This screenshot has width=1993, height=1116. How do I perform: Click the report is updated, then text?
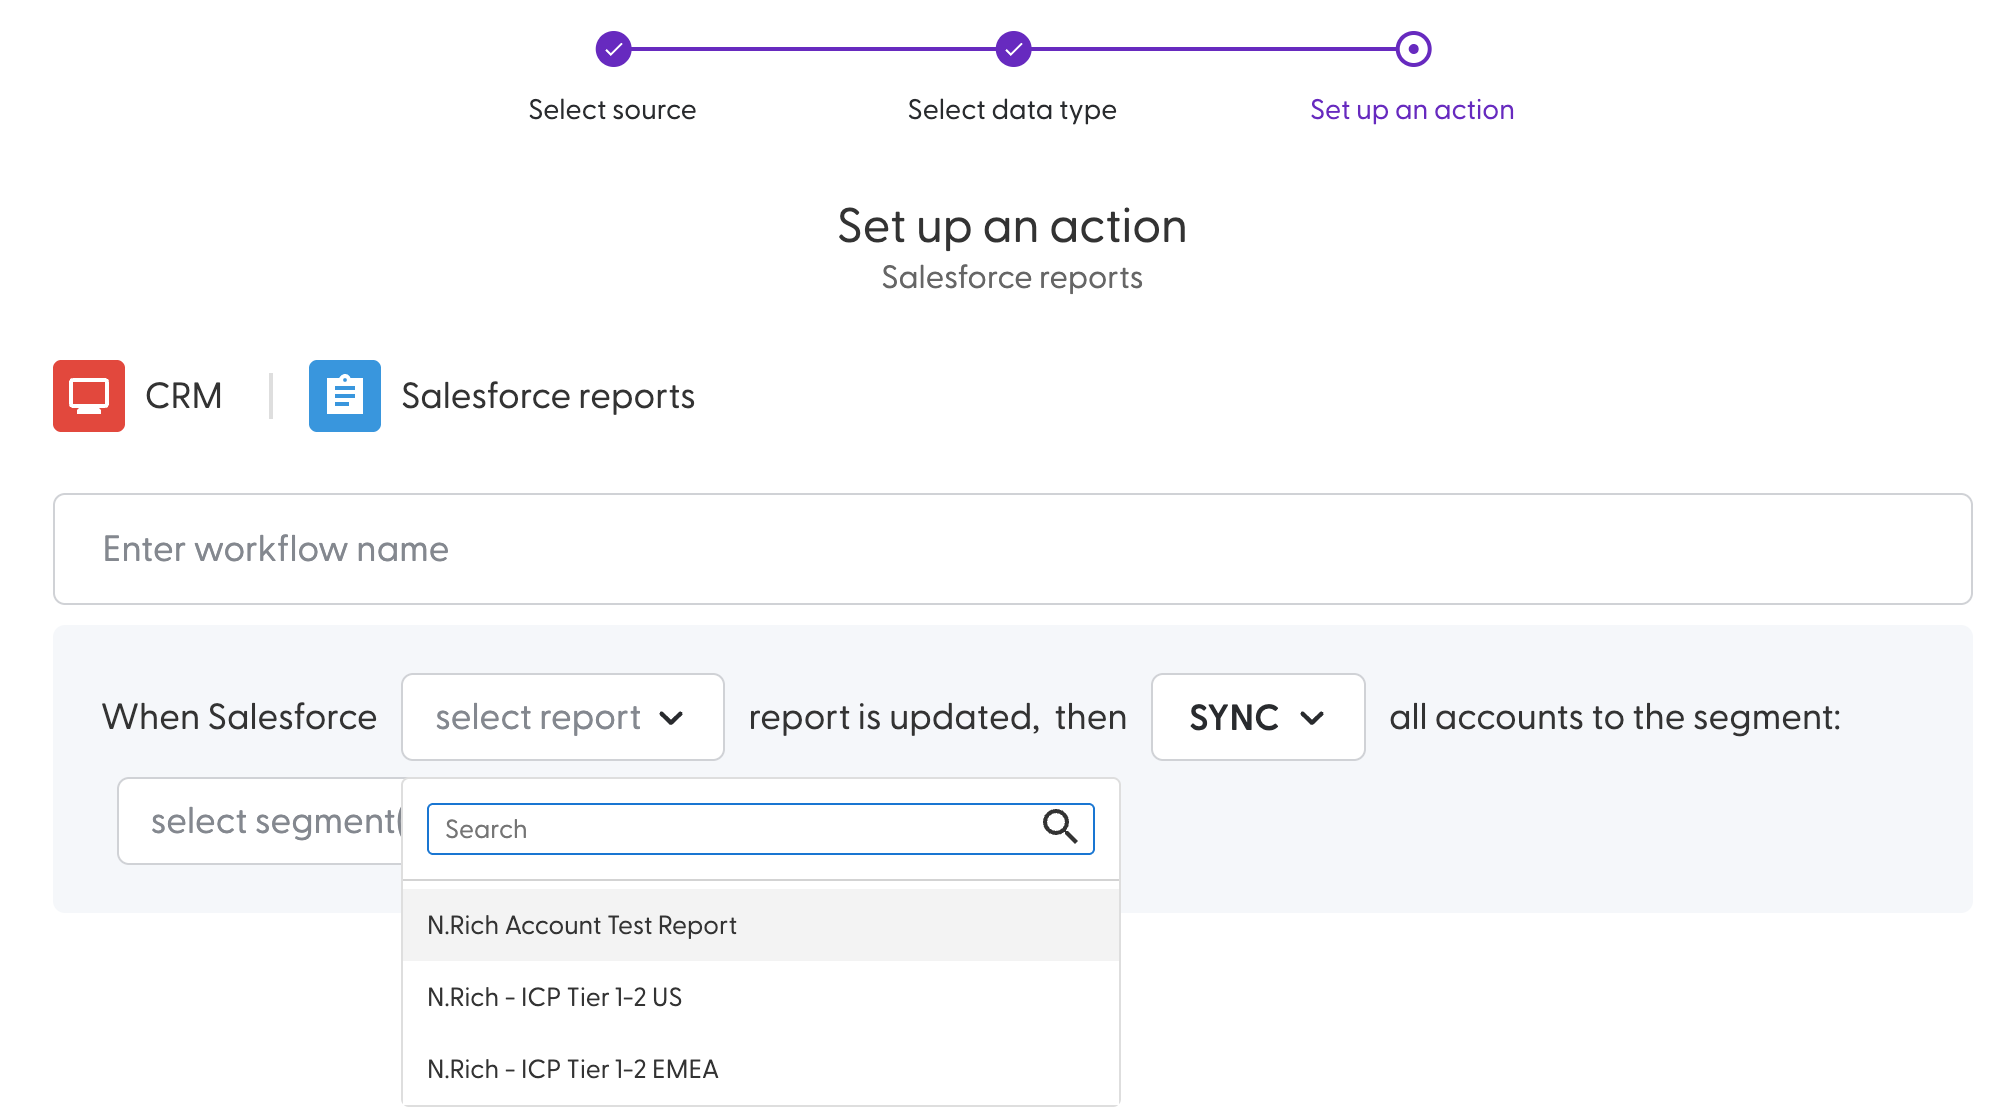[938, 717]
